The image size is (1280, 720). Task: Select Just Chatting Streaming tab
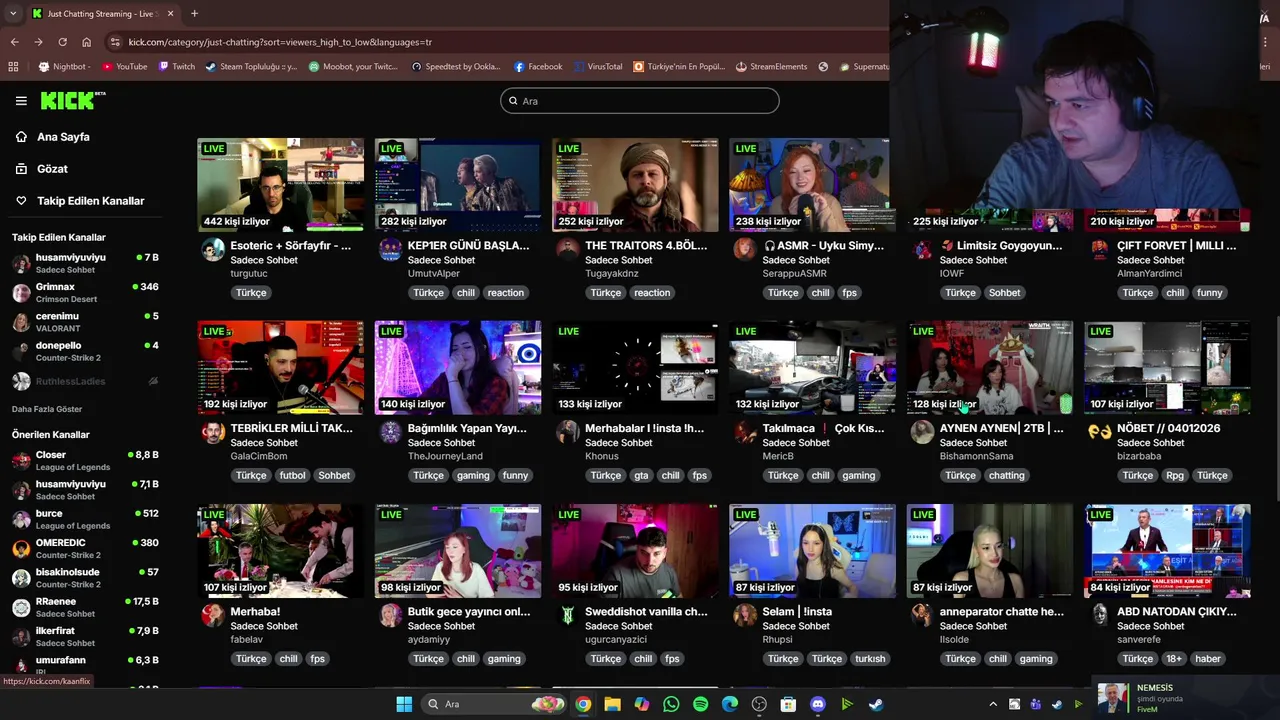(103, 14)
